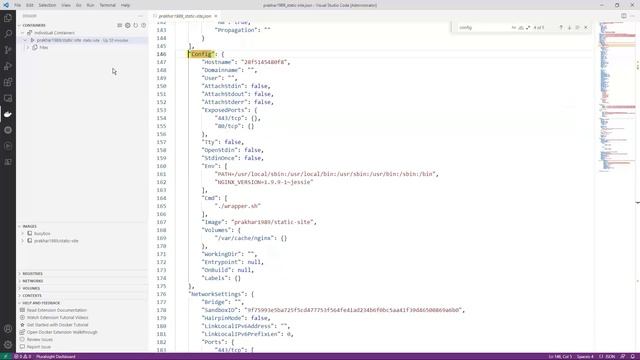
Task: Collapse the prakhar1989/static-site container node
Action: [x=25, y=40]
